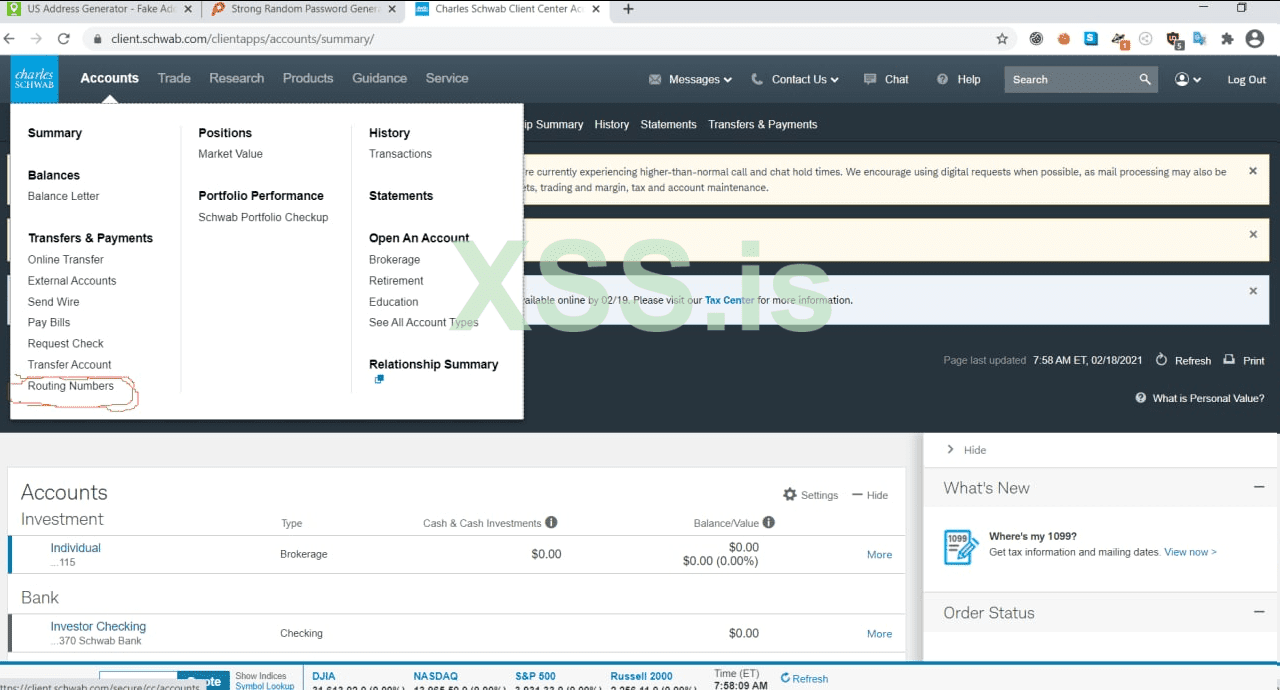Collapse the Order Status panel
The image size is (1280, 690).
click(x=1259, y=612)
